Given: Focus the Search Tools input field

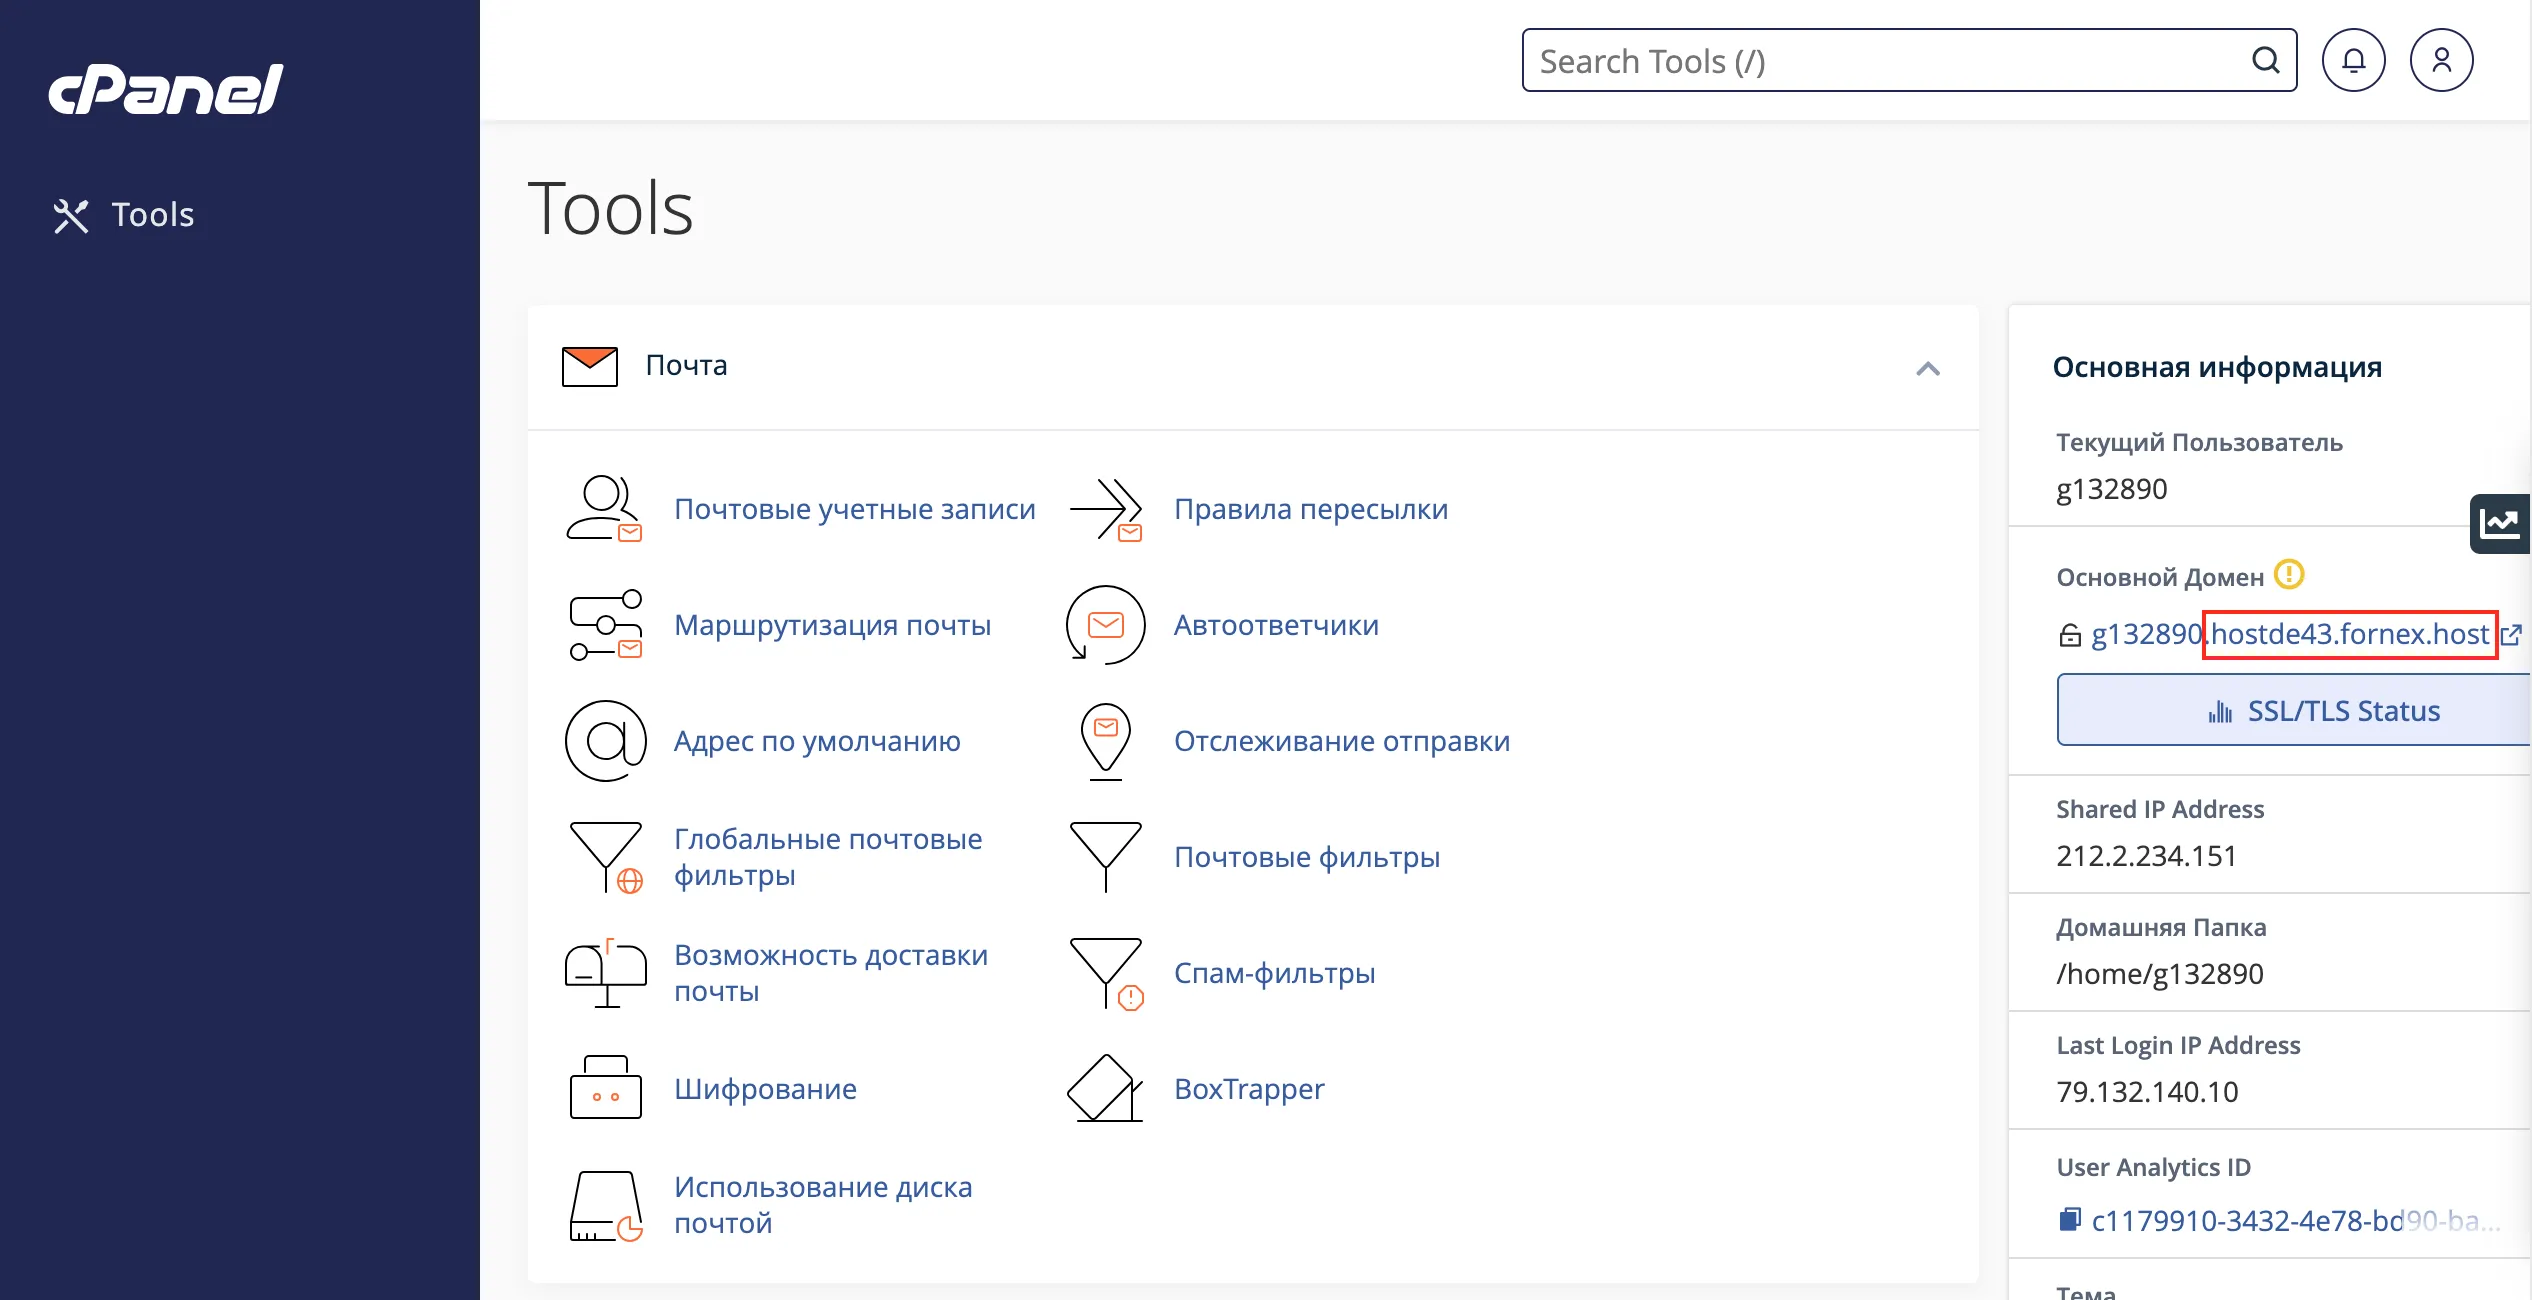Looking at the screenshot, I should coord(1909,61).
